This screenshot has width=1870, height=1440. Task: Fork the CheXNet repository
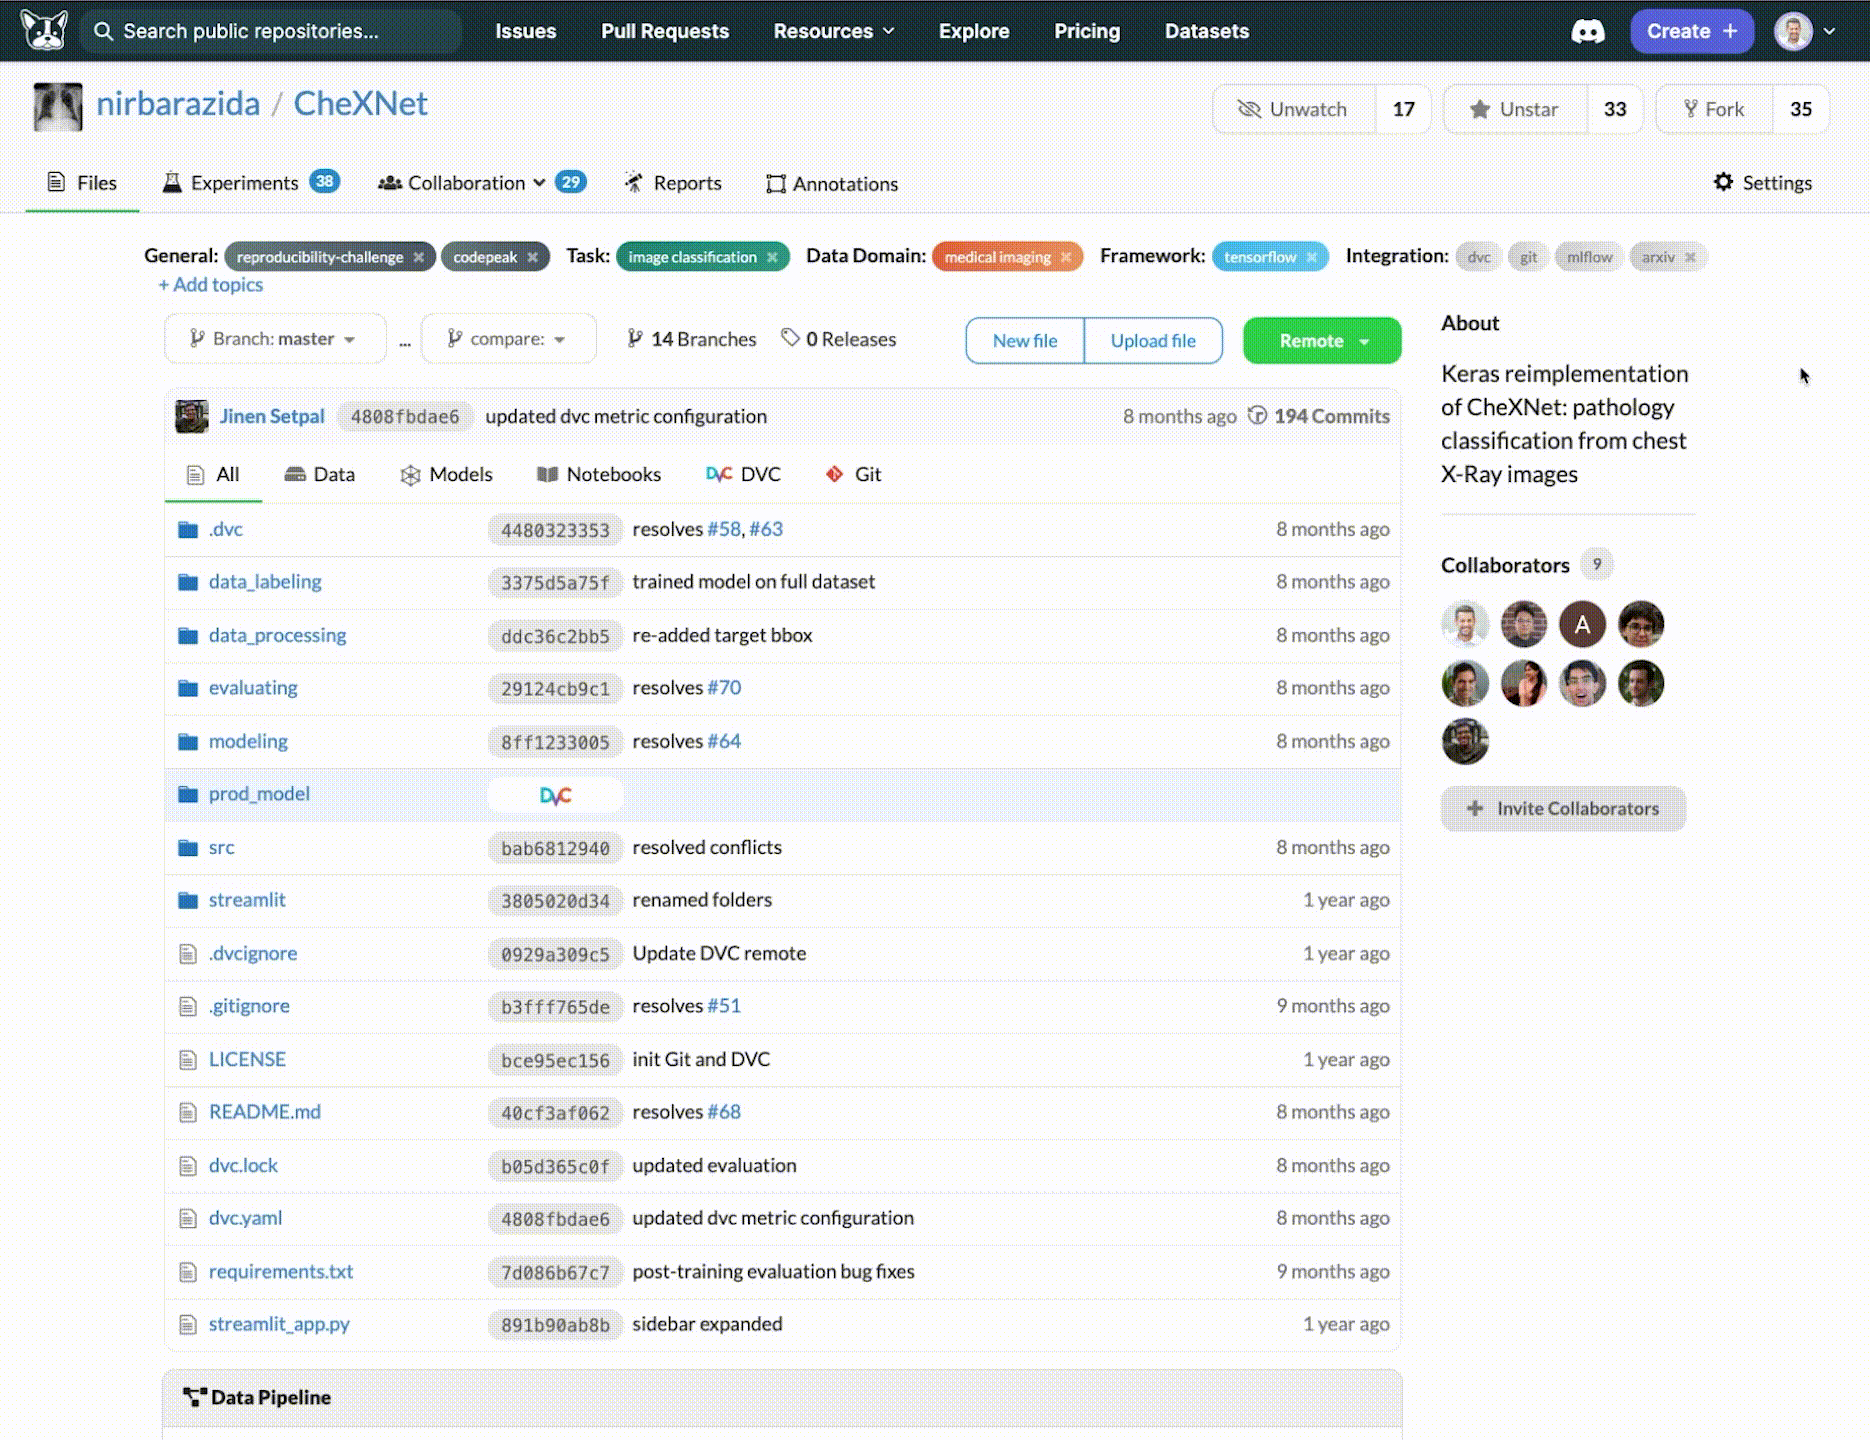click(x=1715, y=109)
